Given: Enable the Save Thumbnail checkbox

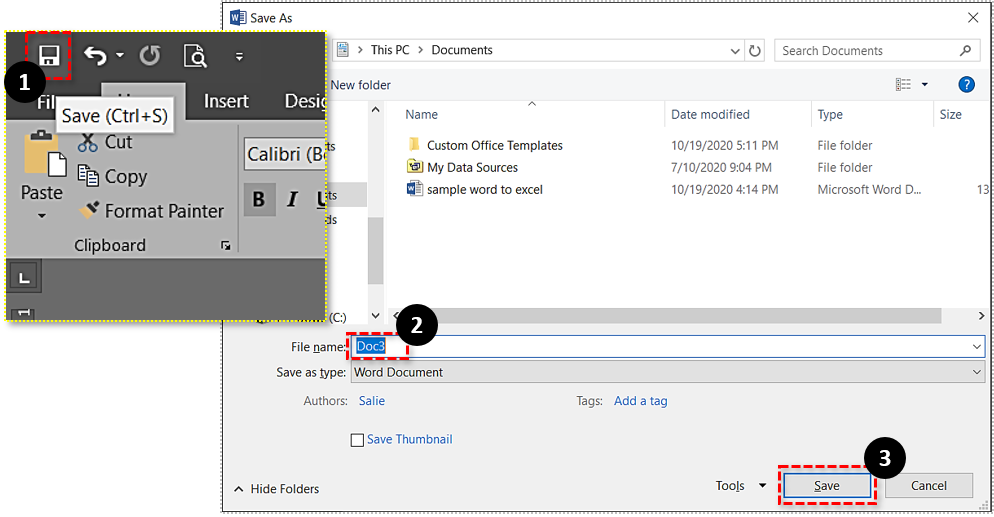Looking at the screenshot, I should (x=358, y=440).
